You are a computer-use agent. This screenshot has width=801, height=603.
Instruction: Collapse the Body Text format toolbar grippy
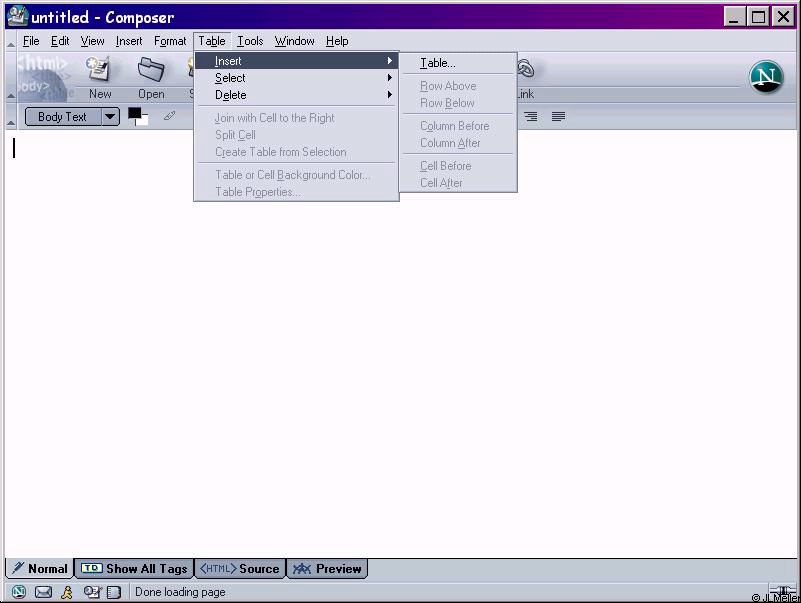tap(11, 122)
